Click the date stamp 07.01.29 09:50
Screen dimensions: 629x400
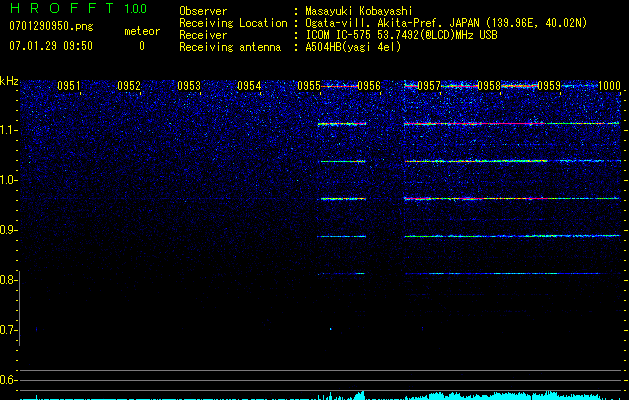pos(51,46)
